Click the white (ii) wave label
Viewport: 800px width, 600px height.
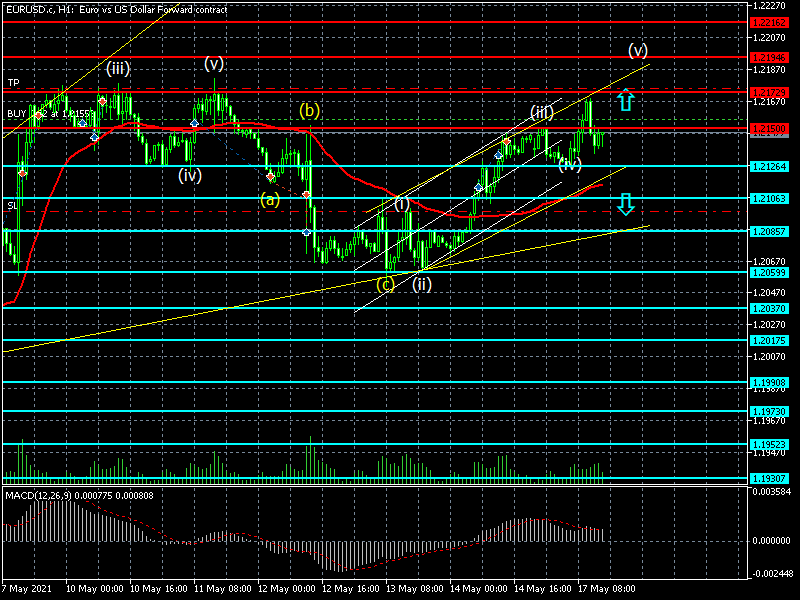[x=422, y=284]
